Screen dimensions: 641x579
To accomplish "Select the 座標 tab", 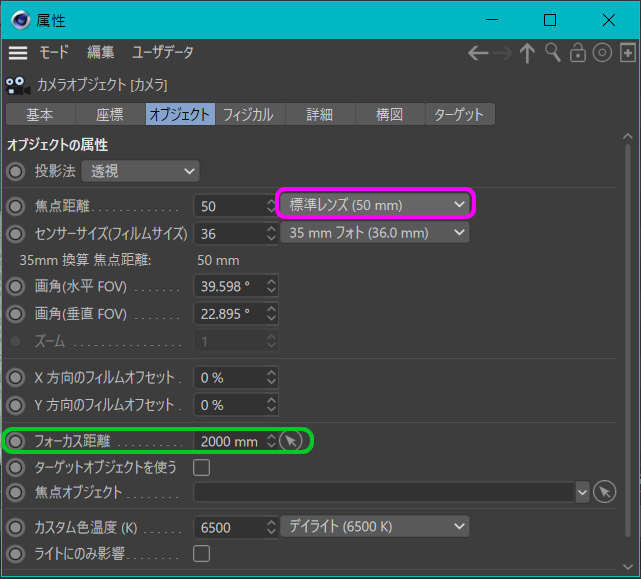I will coord(110,114).
